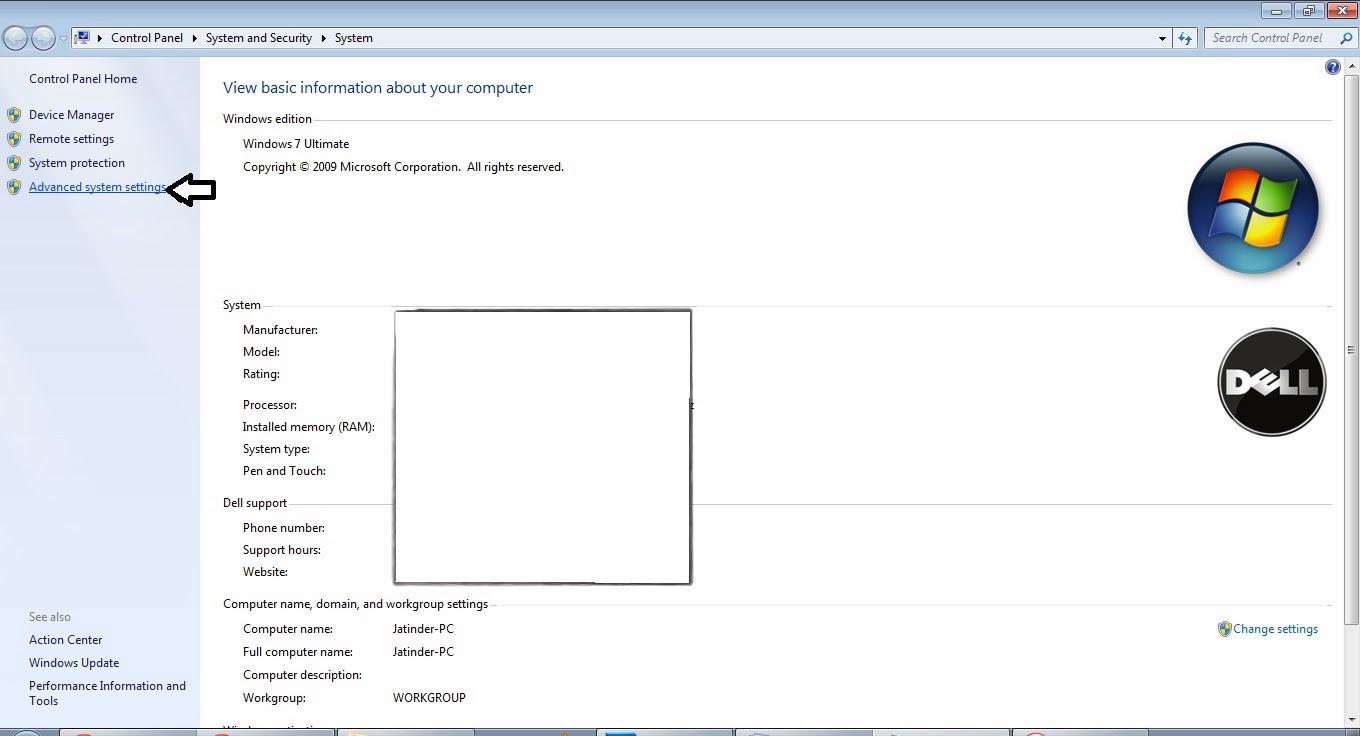1360x736 pixels.
Task: Open Advanced system settings
Action: (96, 186)
